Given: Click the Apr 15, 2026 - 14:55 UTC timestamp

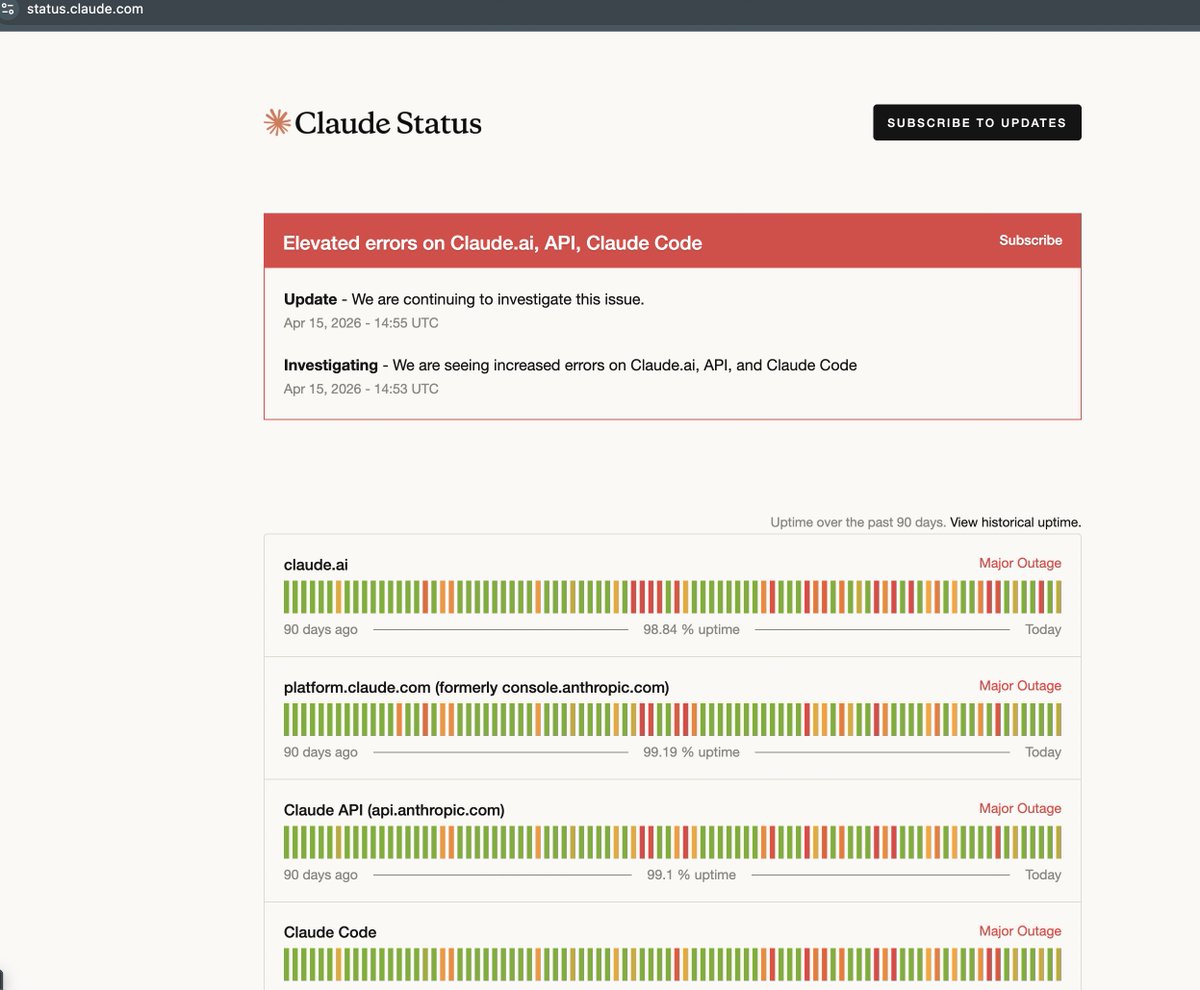Looking at the screenshot, I should click(361, 323).
